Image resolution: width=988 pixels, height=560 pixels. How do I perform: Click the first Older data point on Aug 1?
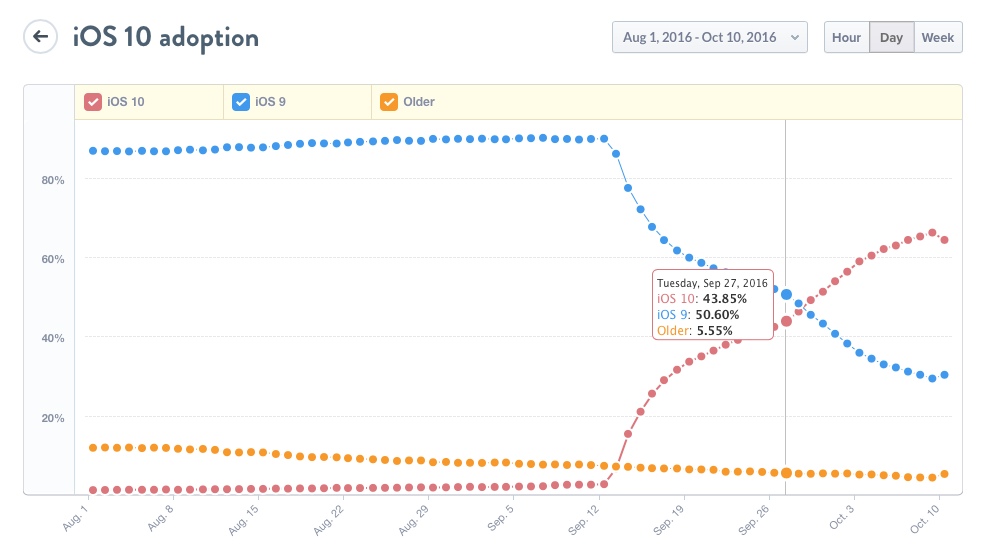pos(93,448)
